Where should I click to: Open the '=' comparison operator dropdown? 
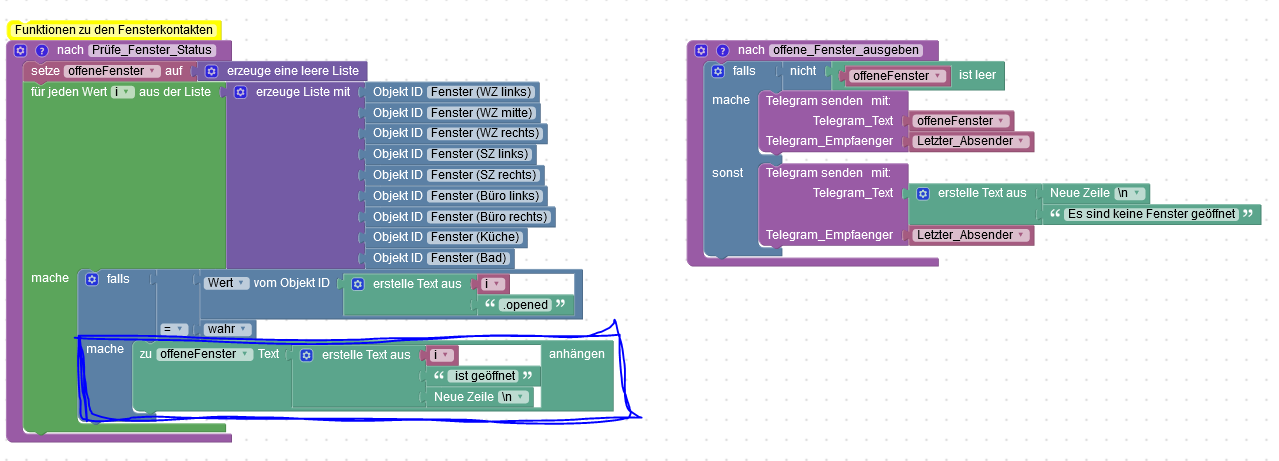click(x=174, y=328)
